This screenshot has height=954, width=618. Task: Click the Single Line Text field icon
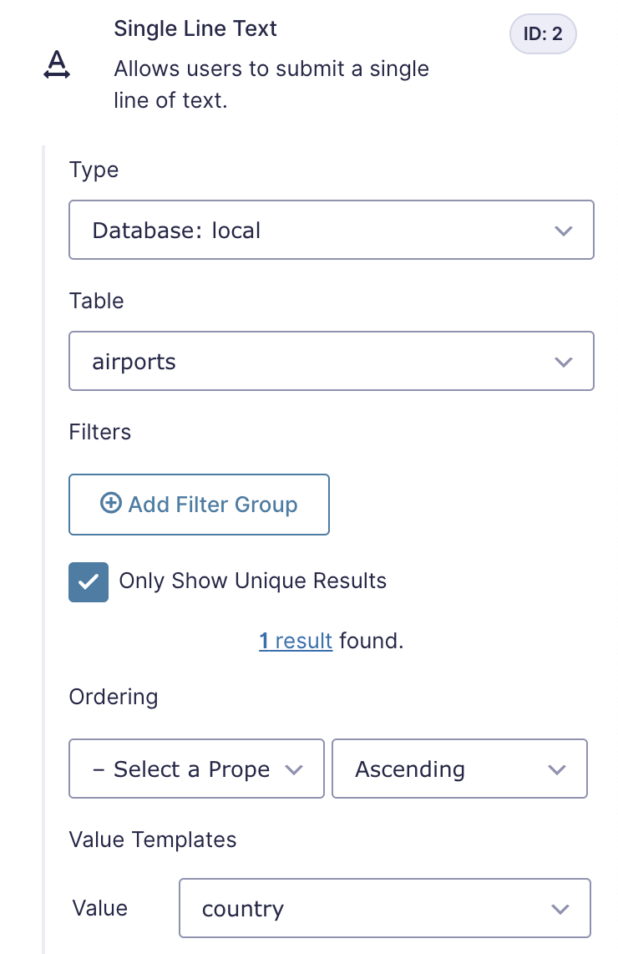(57, 64)
